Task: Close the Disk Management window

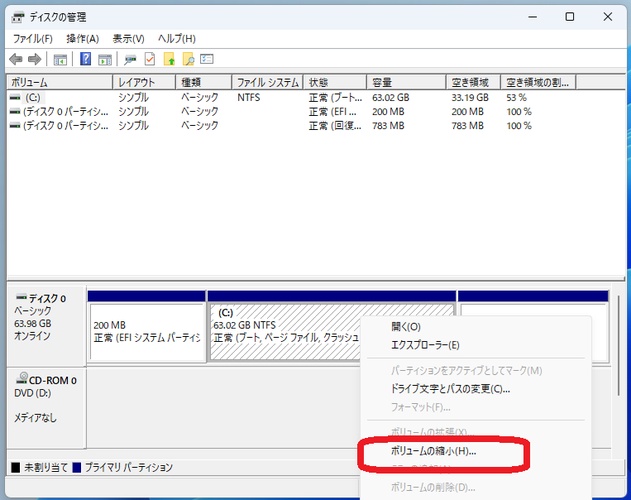Action: pyautogui.click(x=608, y=17)
